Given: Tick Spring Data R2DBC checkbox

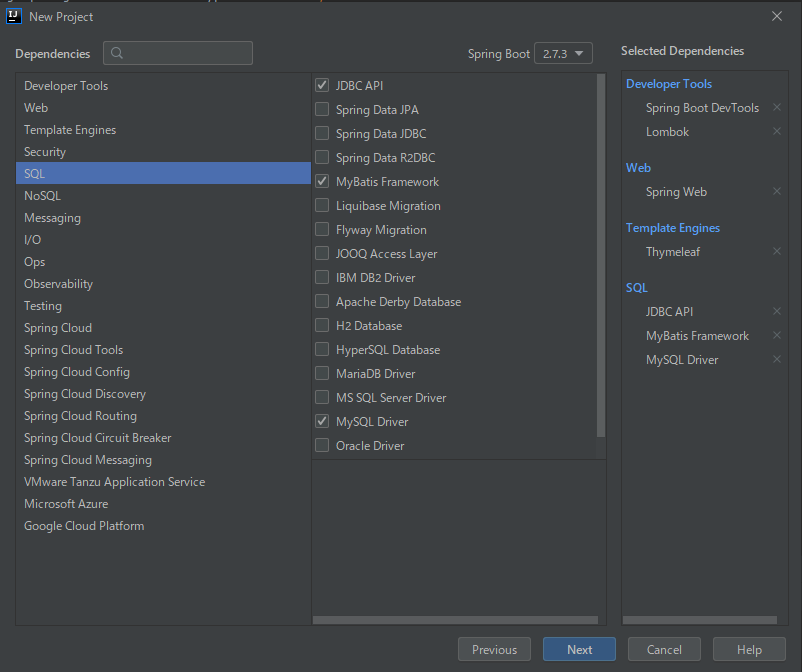Looking at the screenshot, I should click(322, 157).
